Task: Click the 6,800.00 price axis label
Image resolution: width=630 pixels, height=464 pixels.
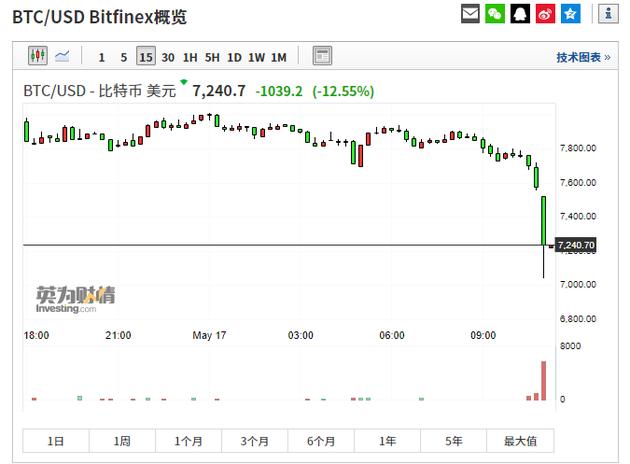Action: coord(578,319)
